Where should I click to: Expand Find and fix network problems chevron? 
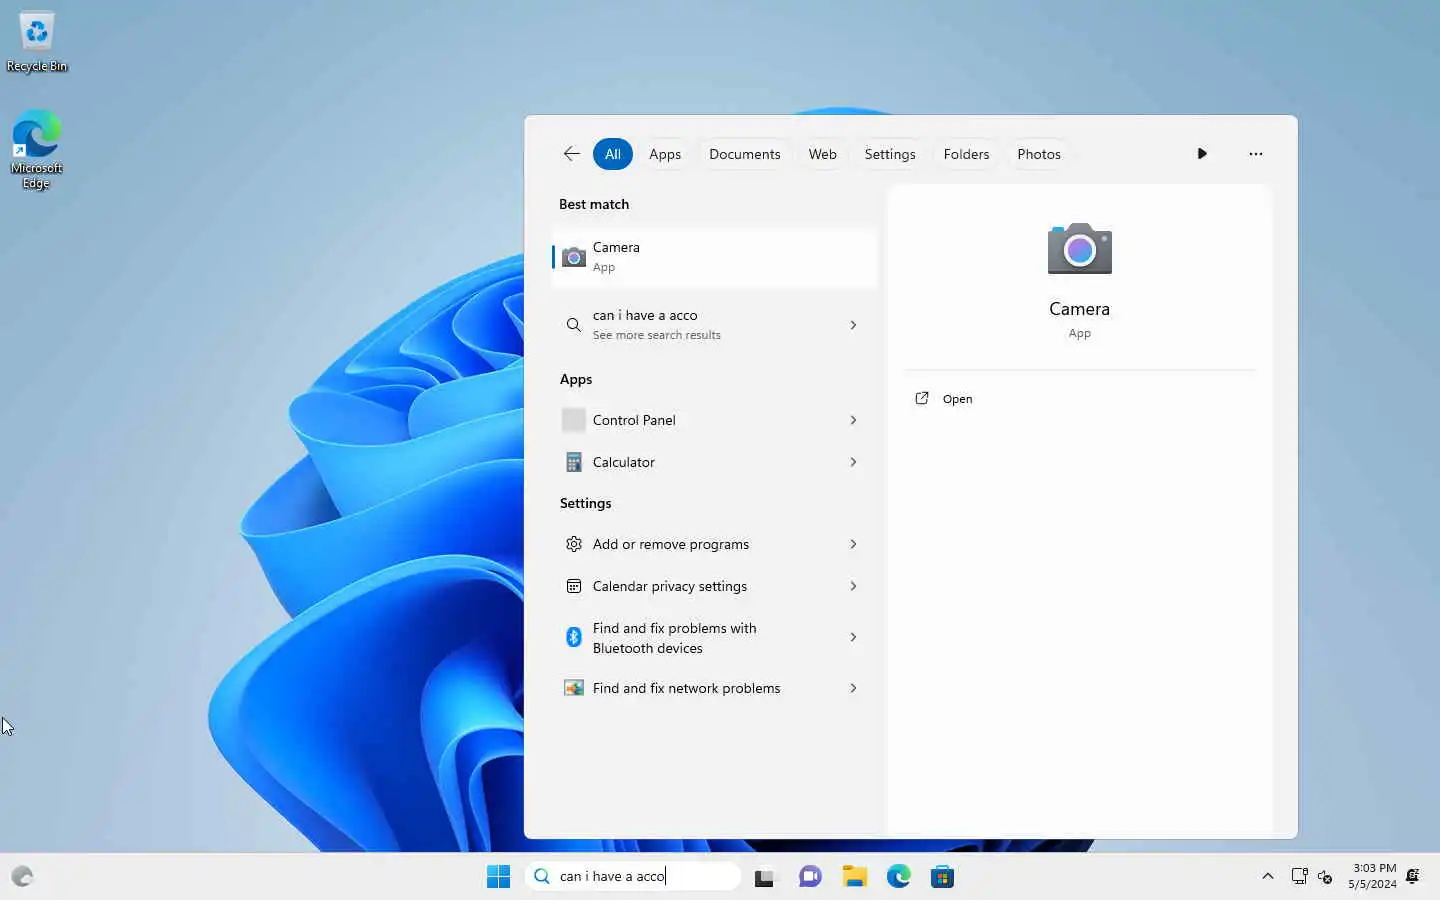click(x=853, y=688)
